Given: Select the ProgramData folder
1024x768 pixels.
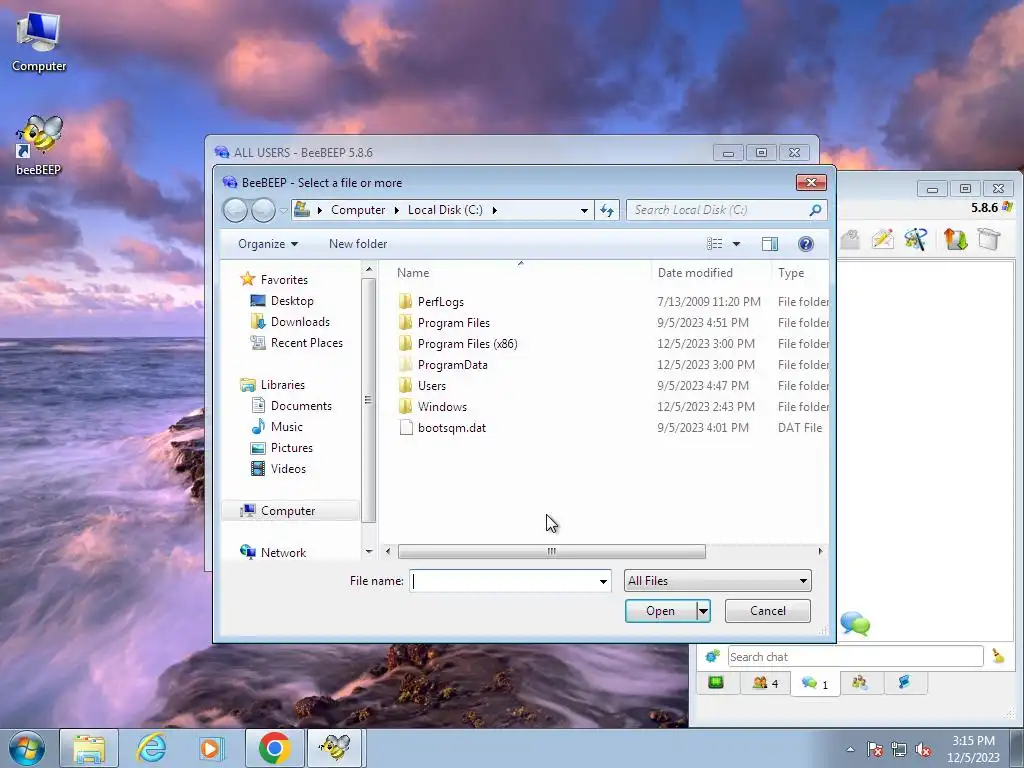Looking at the screenshot, I should coord(453,364).
